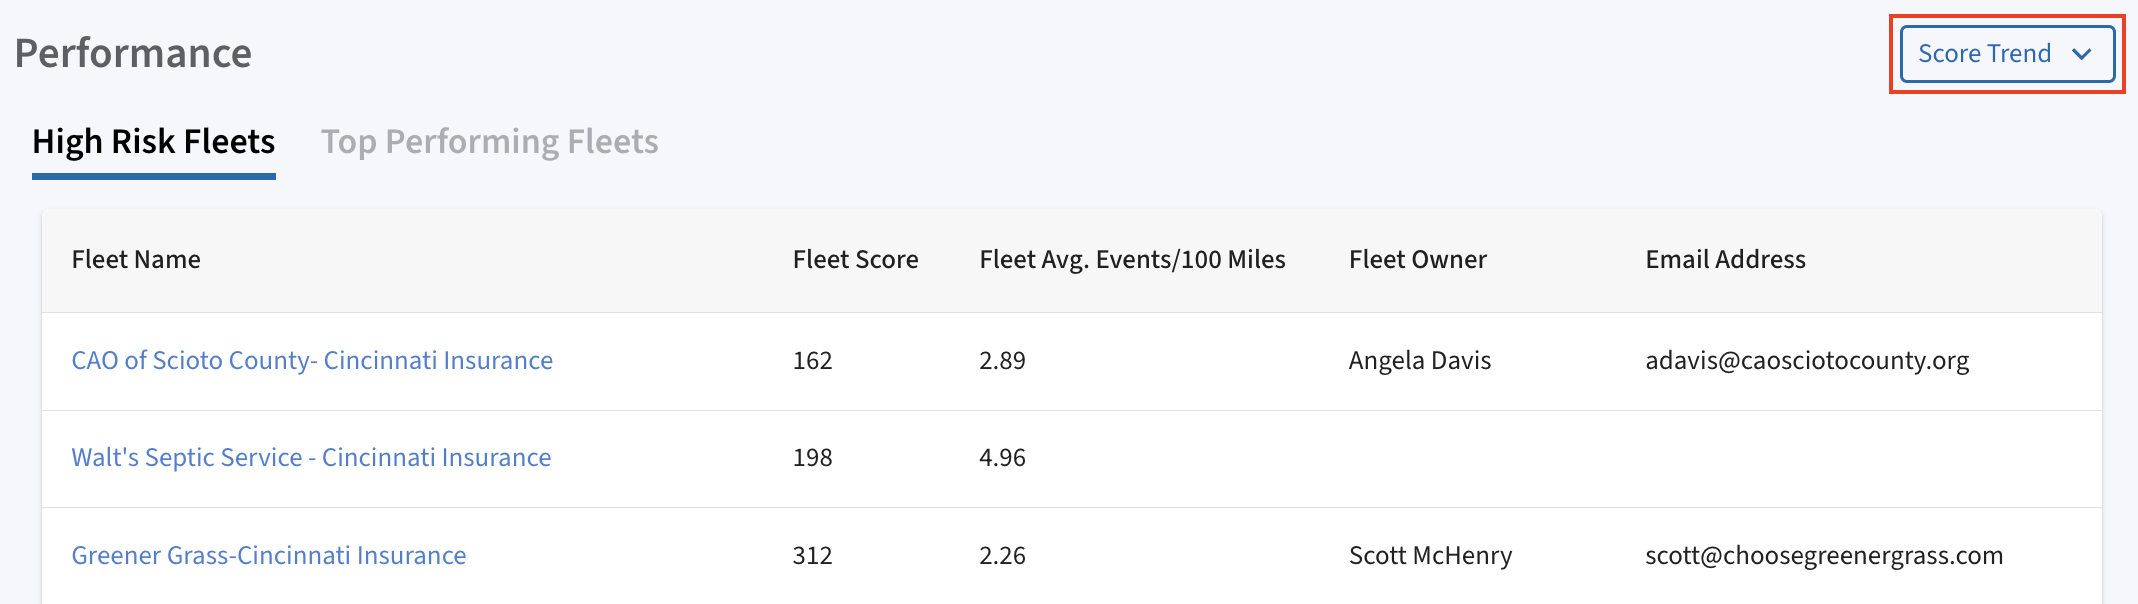Open CAO of Scioto County fleet link

[312, 360]
